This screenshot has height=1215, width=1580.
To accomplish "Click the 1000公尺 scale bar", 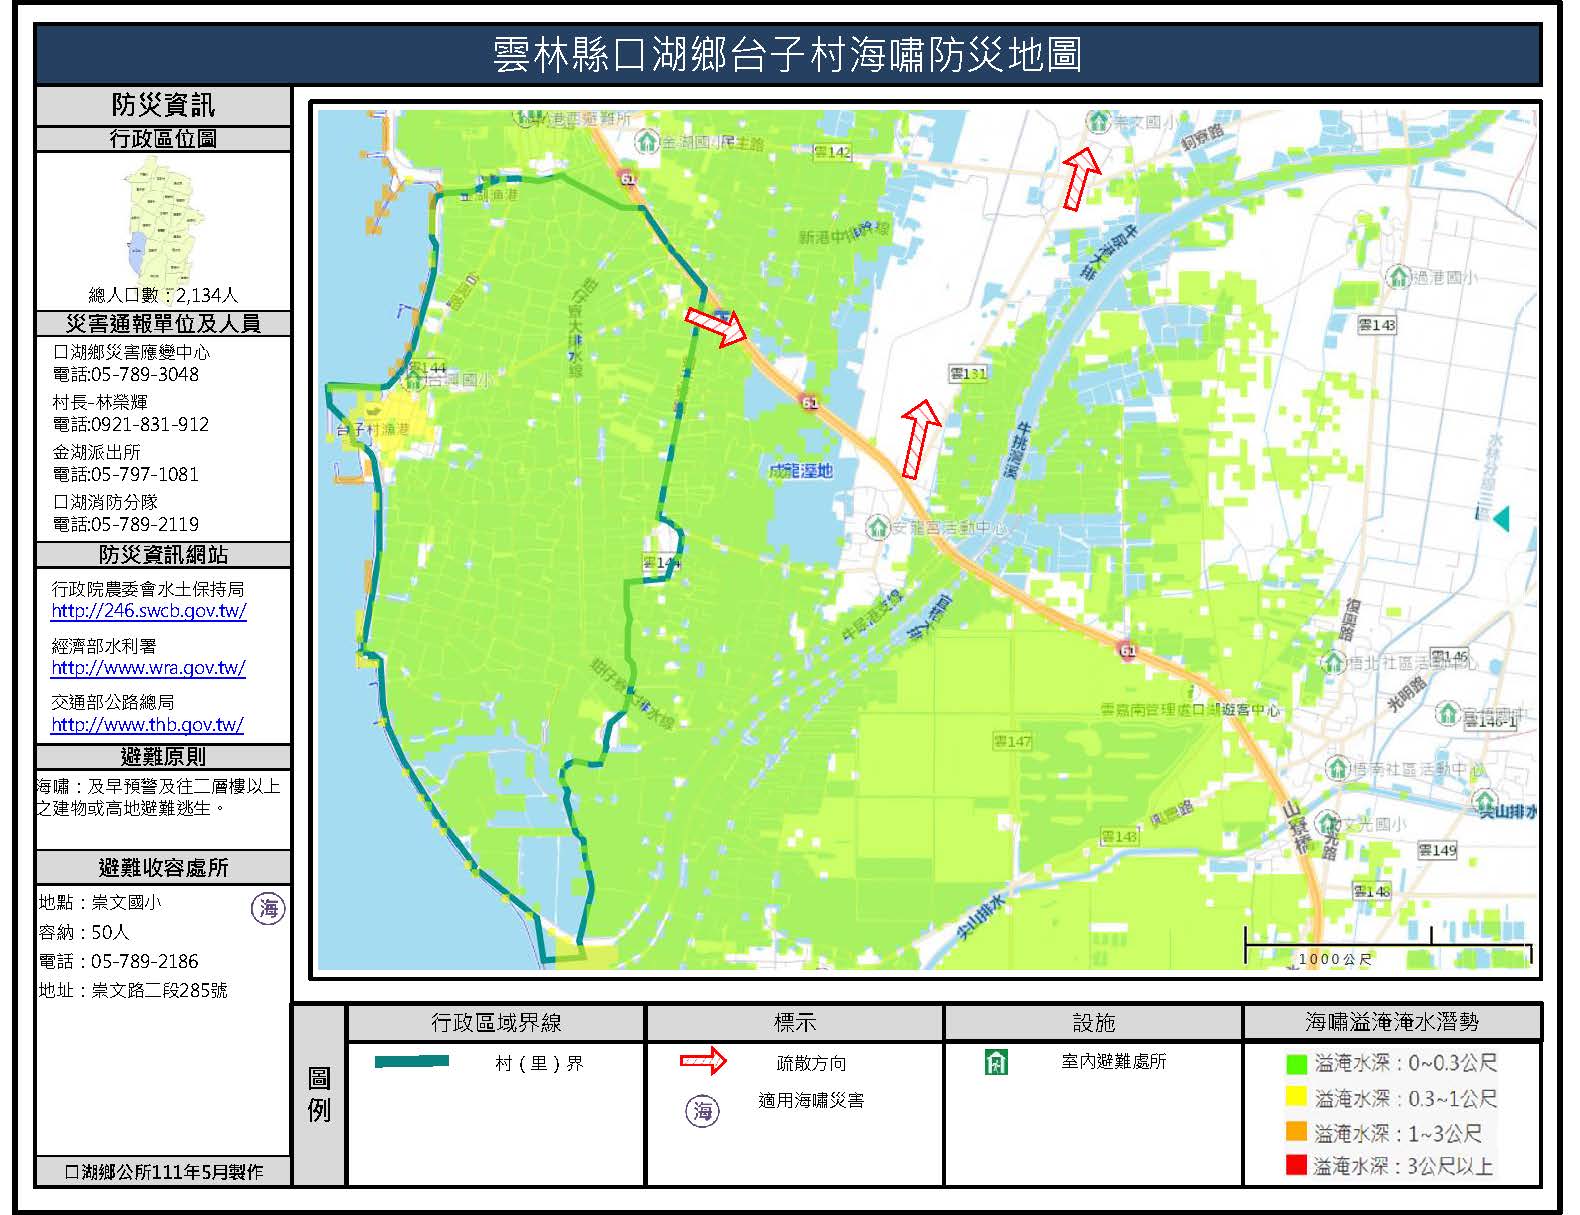I will point(1387,947).
